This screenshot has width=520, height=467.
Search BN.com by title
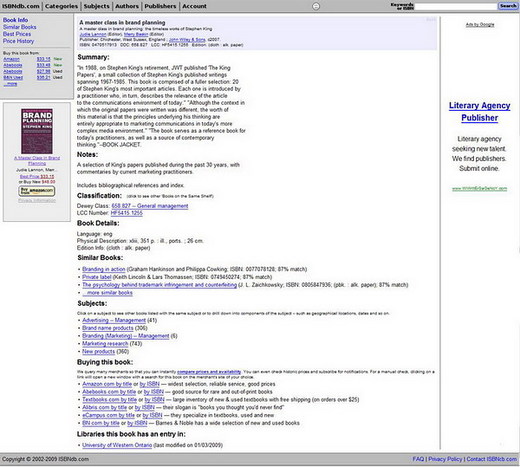[101, 423]
